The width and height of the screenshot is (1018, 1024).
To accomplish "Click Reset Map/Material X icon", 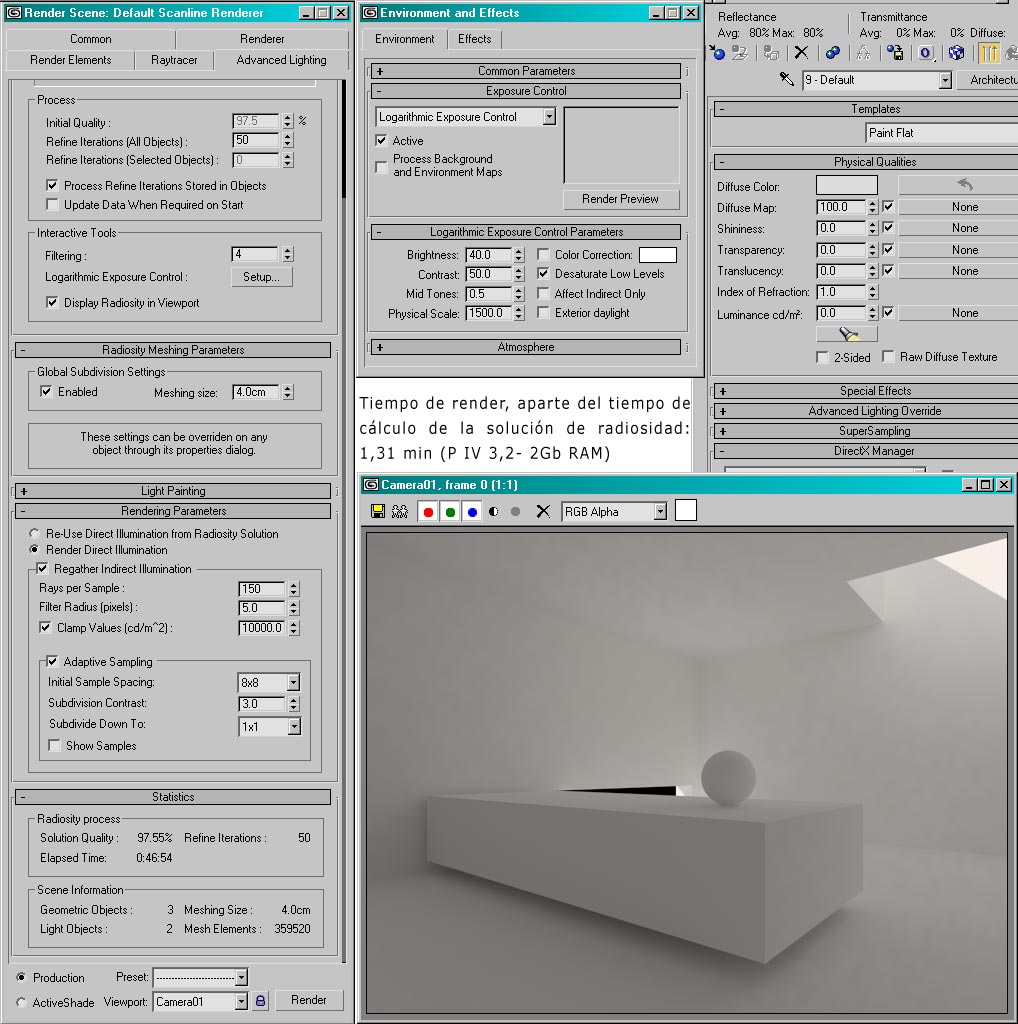I will pos(801,53).
